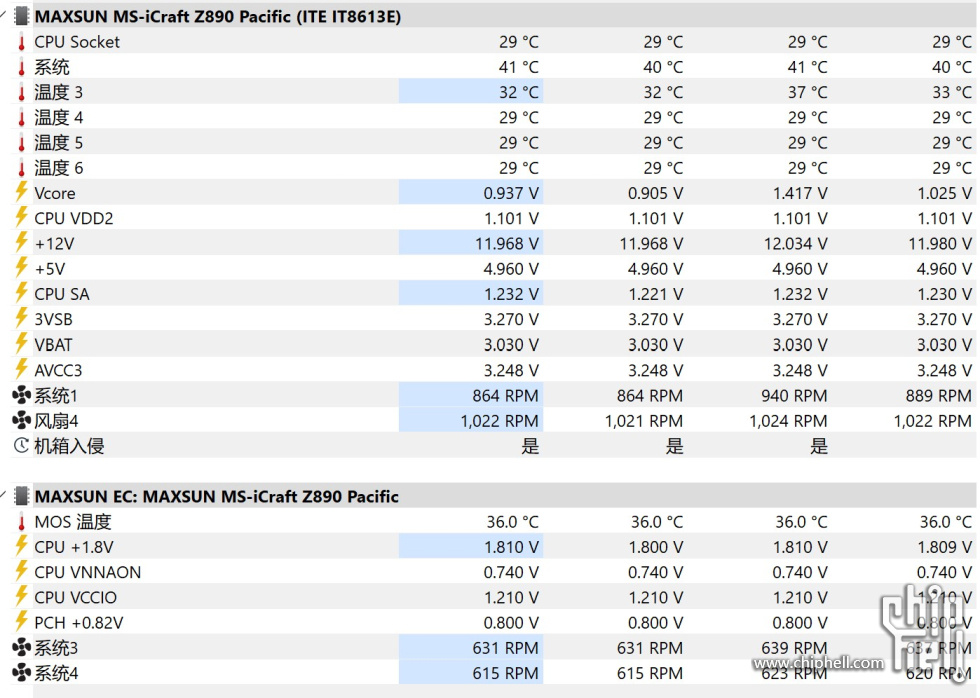The height and width of the screenshot is (698, 980).
Task: Select the CPU VDD2 sensor row
Action: tap(74, 218)
